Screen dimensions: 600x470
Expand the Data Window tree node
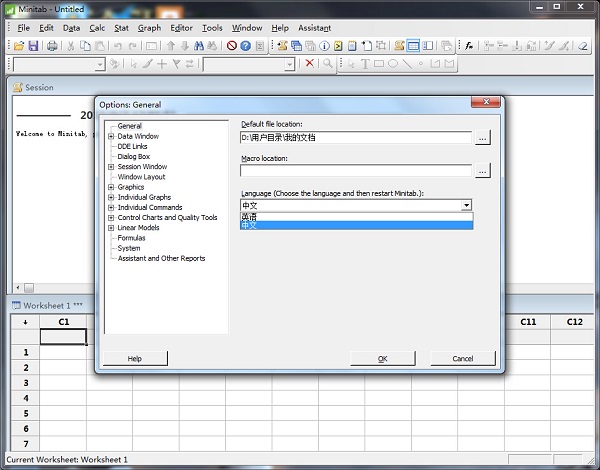(x=111, y=136)
